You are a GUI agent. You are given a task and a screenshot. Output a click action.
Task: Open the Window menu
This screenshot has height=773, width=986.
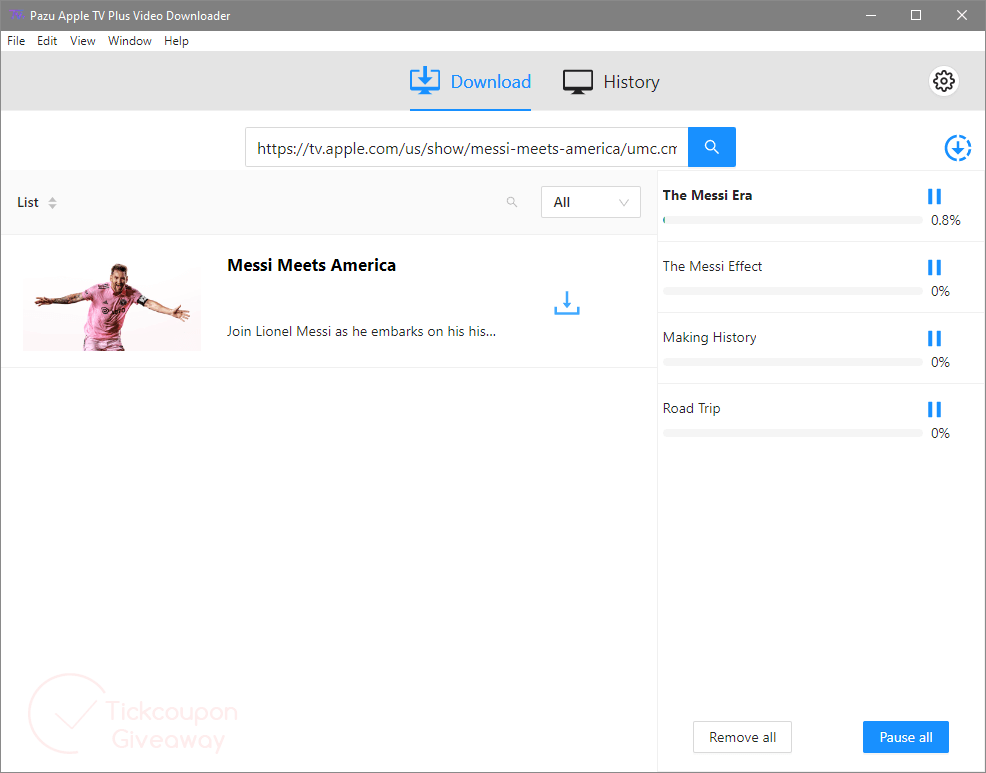(x=130, y=41)
